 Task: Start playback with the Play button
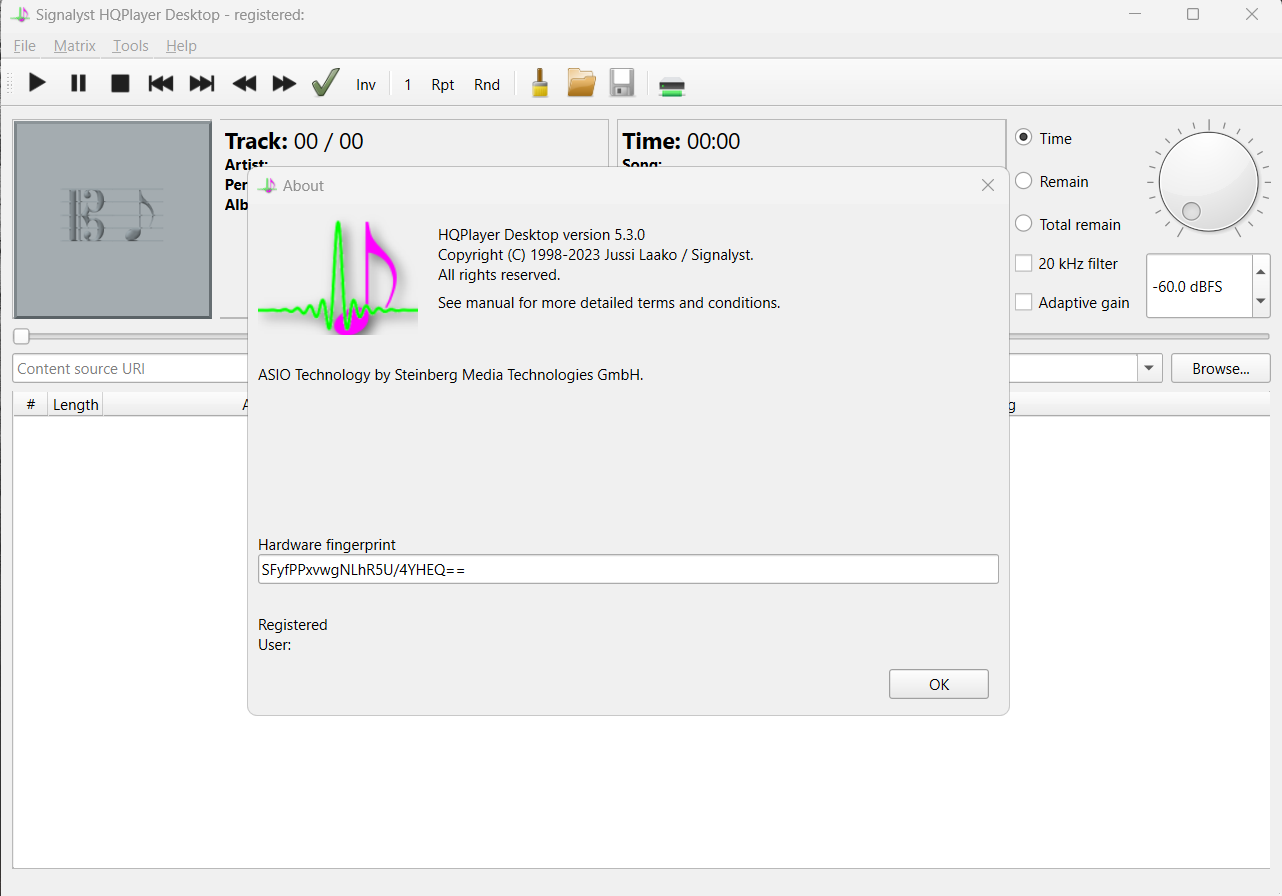(x=37, y=83)
